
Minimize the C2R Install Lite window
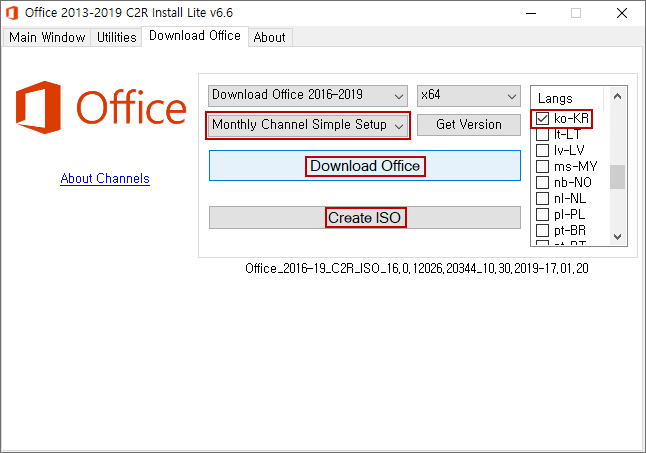(x=531, y=13)
